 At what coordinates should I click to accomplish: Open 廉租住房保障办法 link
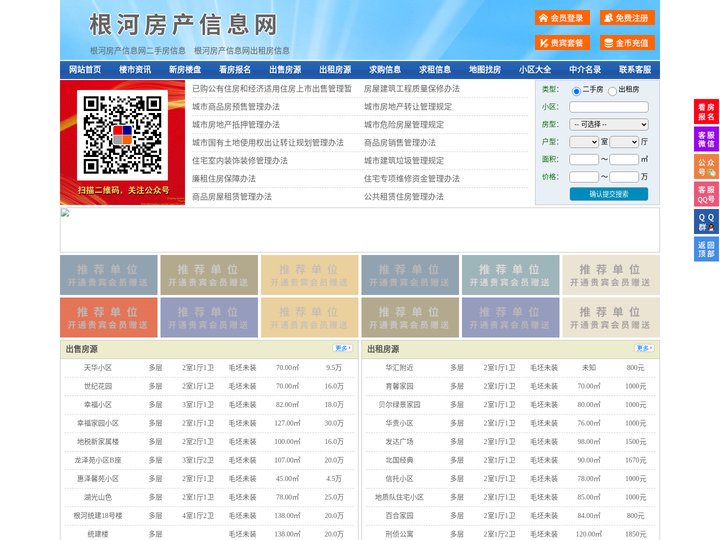pyautogui.click(x=224, y=179)
